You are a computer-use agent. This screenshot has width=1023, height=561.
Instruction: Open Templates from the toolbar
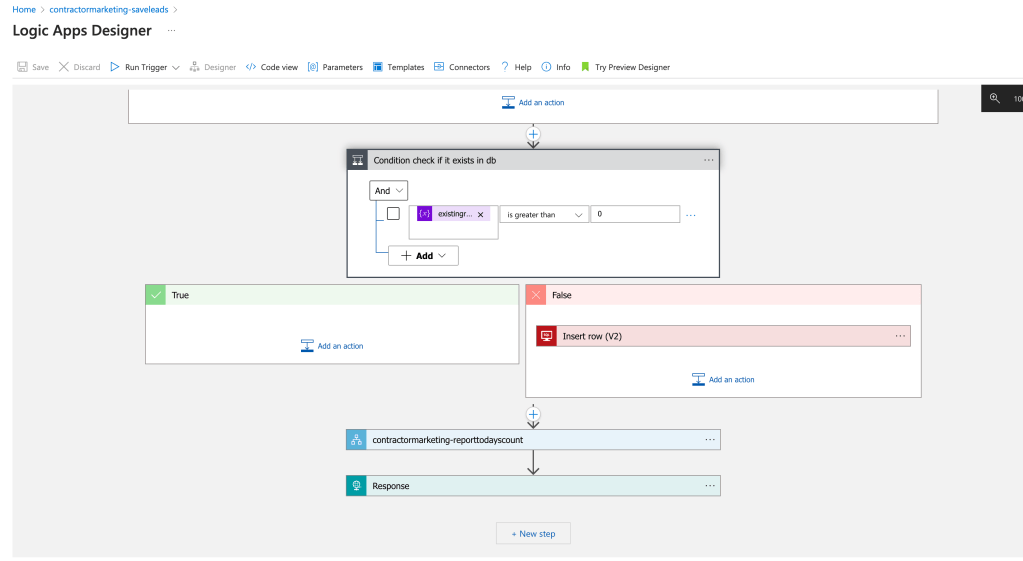[398, 67]
